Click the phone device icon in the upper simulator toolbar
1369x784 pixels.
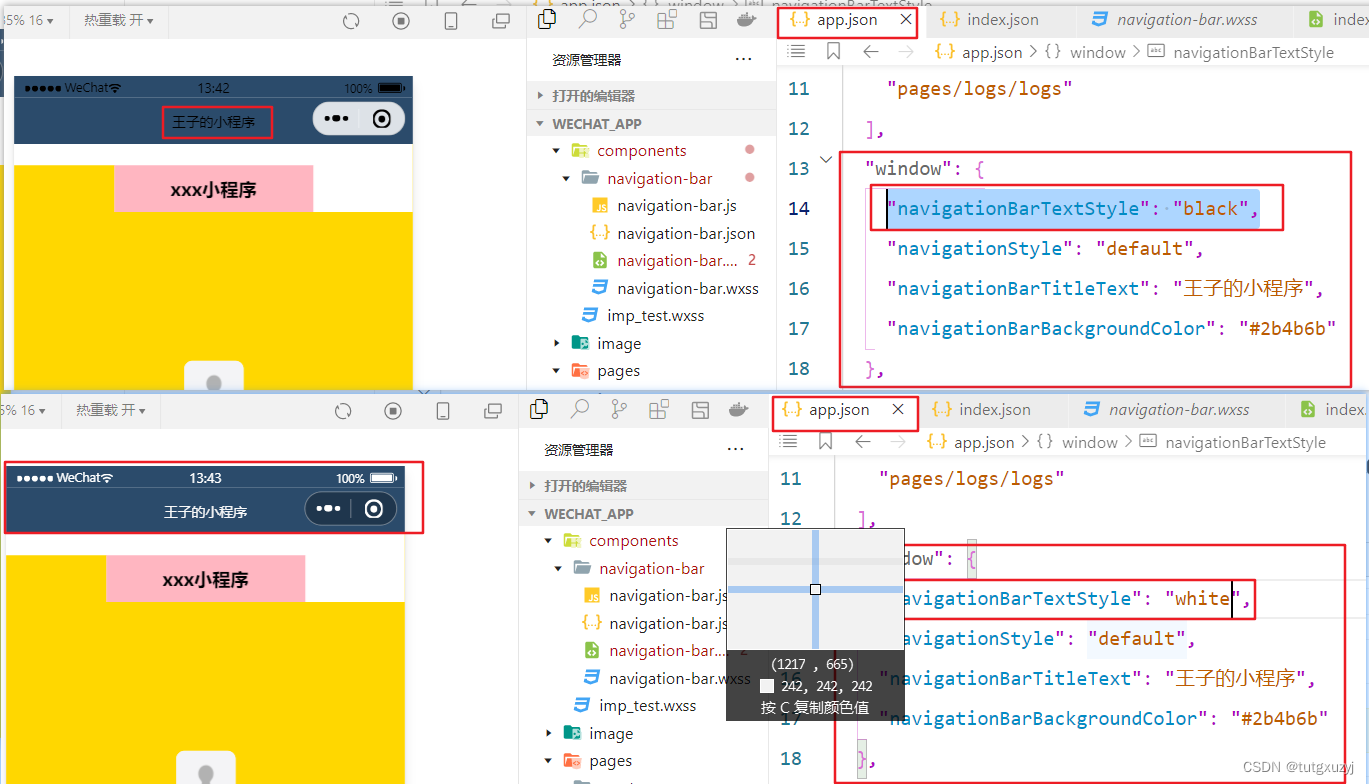pyautogui.click(x=451, y=20)
